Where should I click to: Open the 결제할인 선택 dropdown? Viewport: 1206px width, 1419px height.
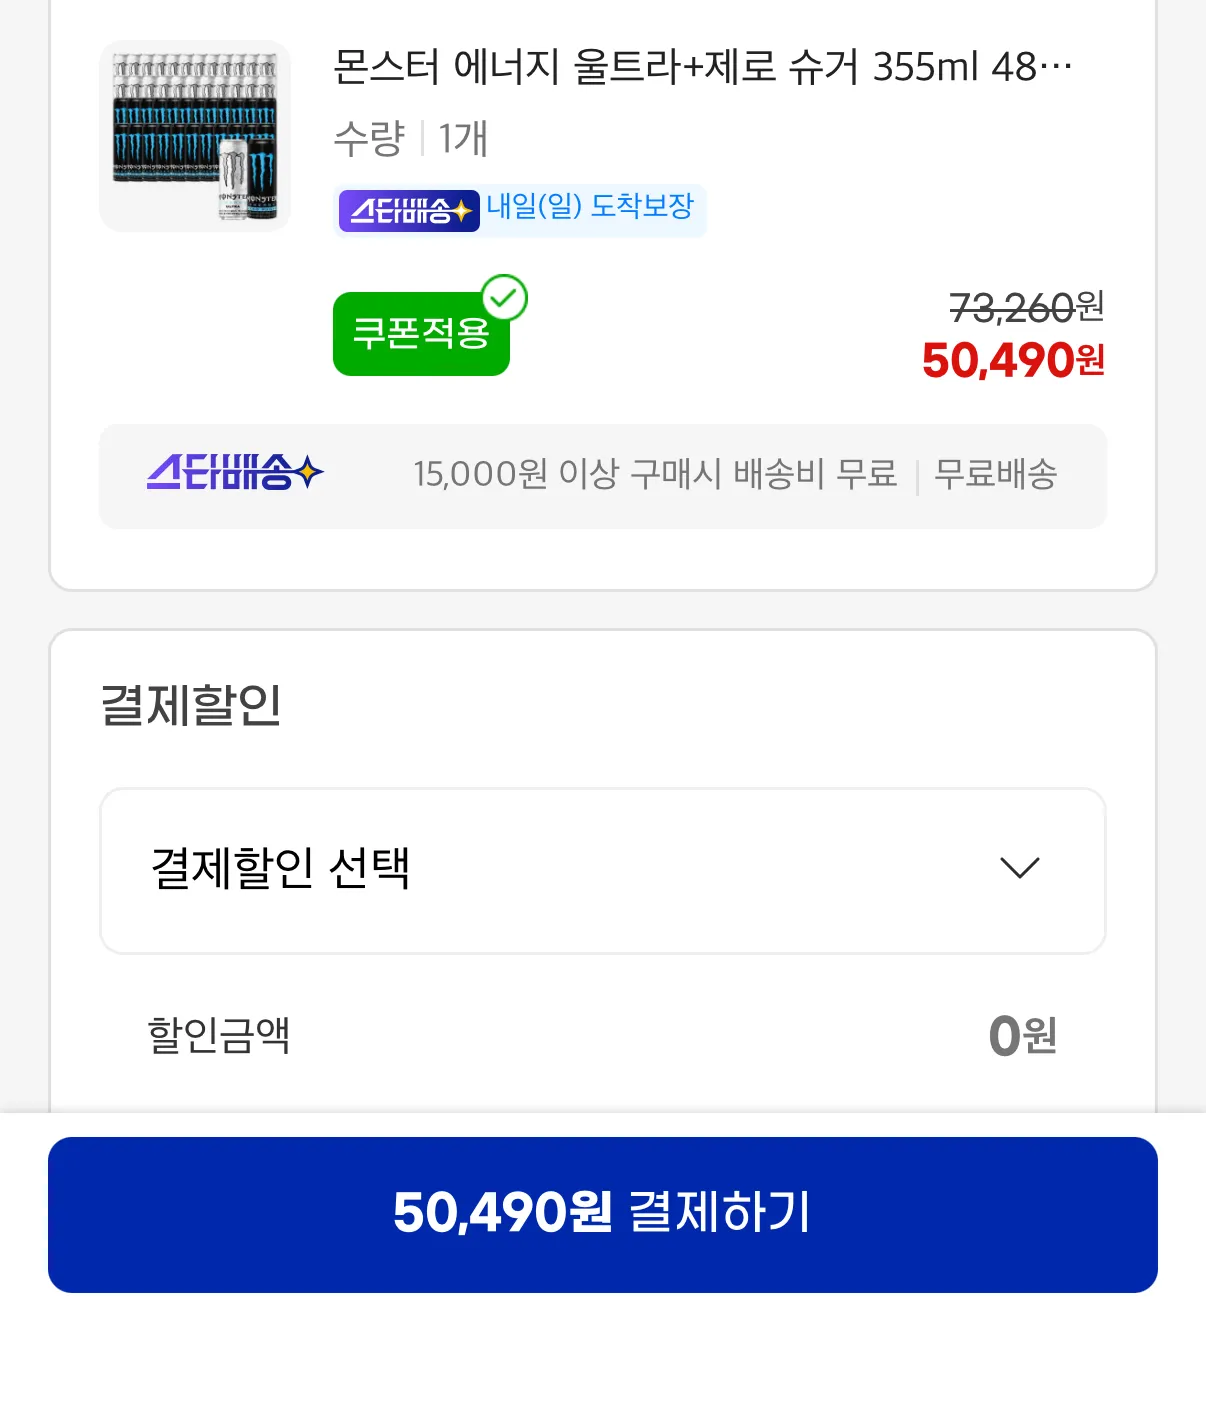click(x=602, y=870)
